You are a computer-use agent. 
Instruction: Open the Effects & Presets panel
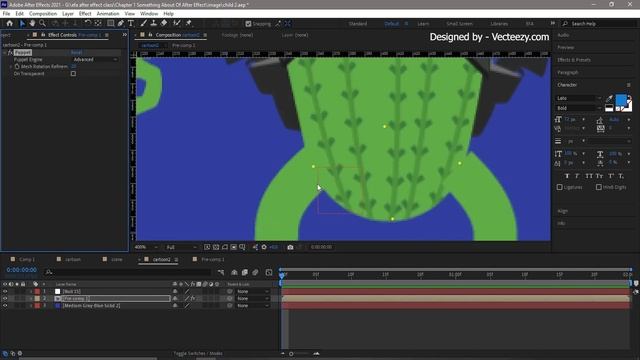pyautogui.click(x=574, y=60)
